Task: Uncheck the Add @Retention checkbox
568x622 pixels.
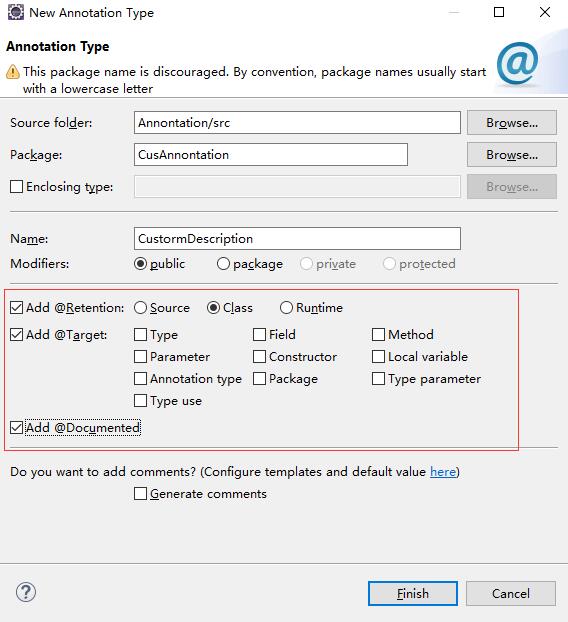Action: coord(16,307)
